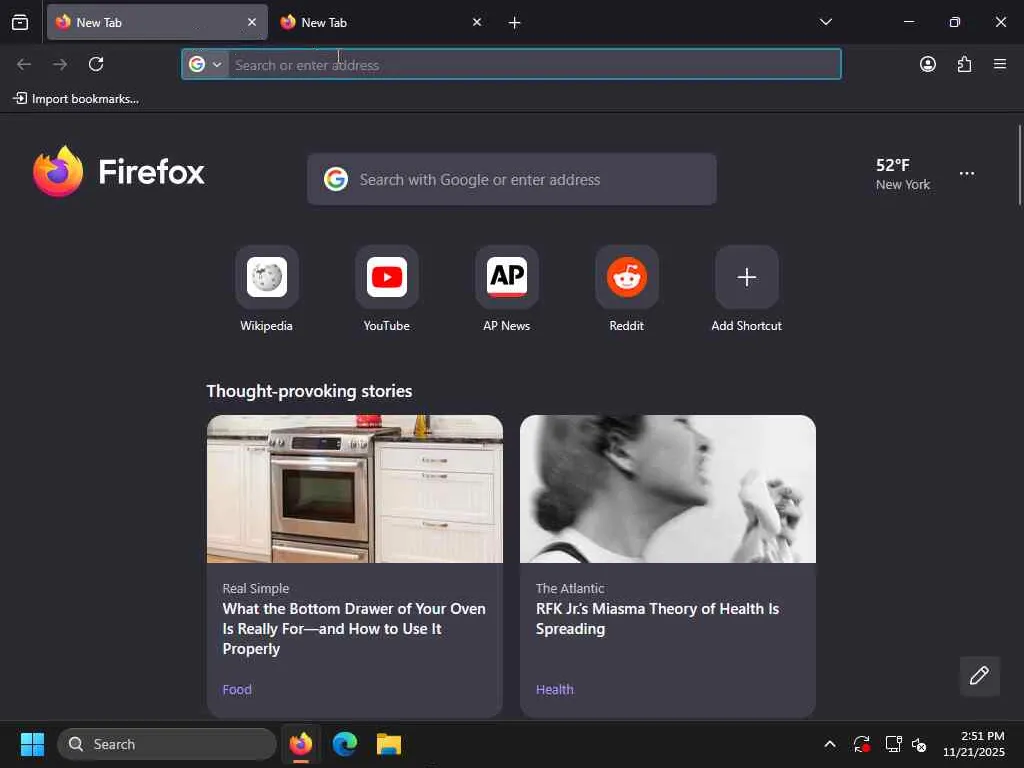
Task: Click the Firefox taskbar icon
Action: 301,744
